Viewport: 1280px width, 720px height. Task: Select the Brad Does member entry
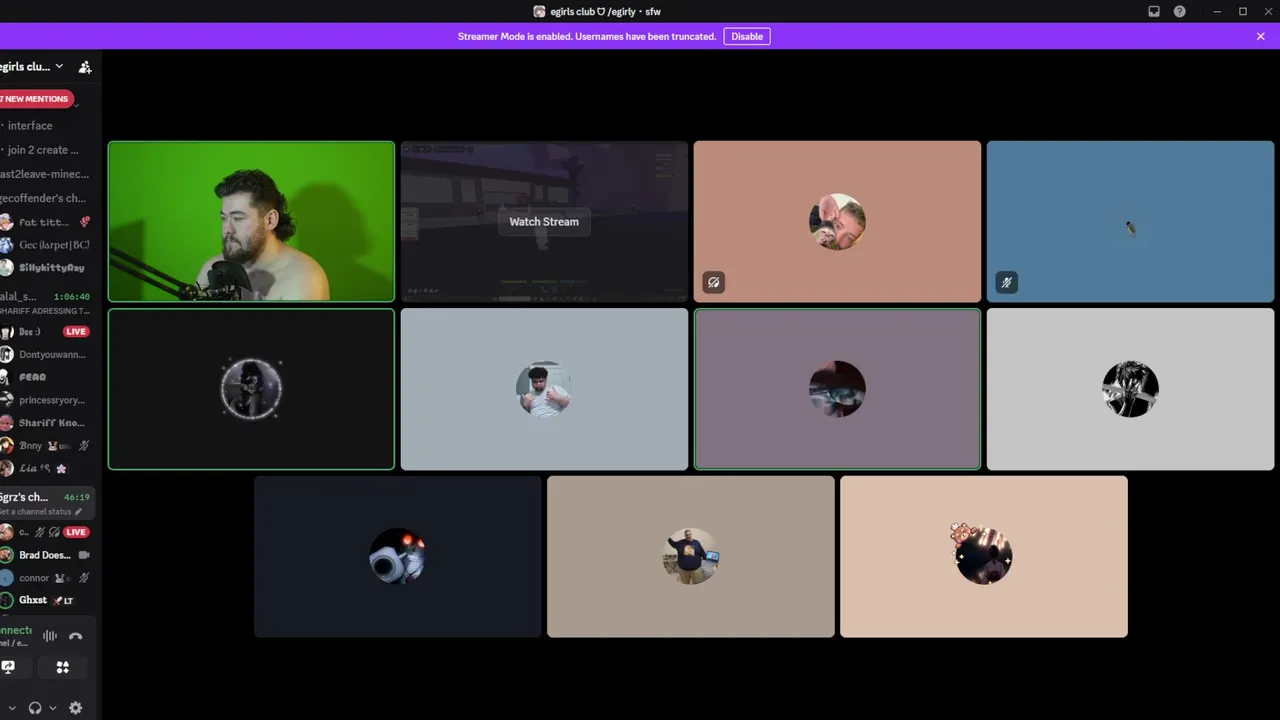tap(47, 555)
